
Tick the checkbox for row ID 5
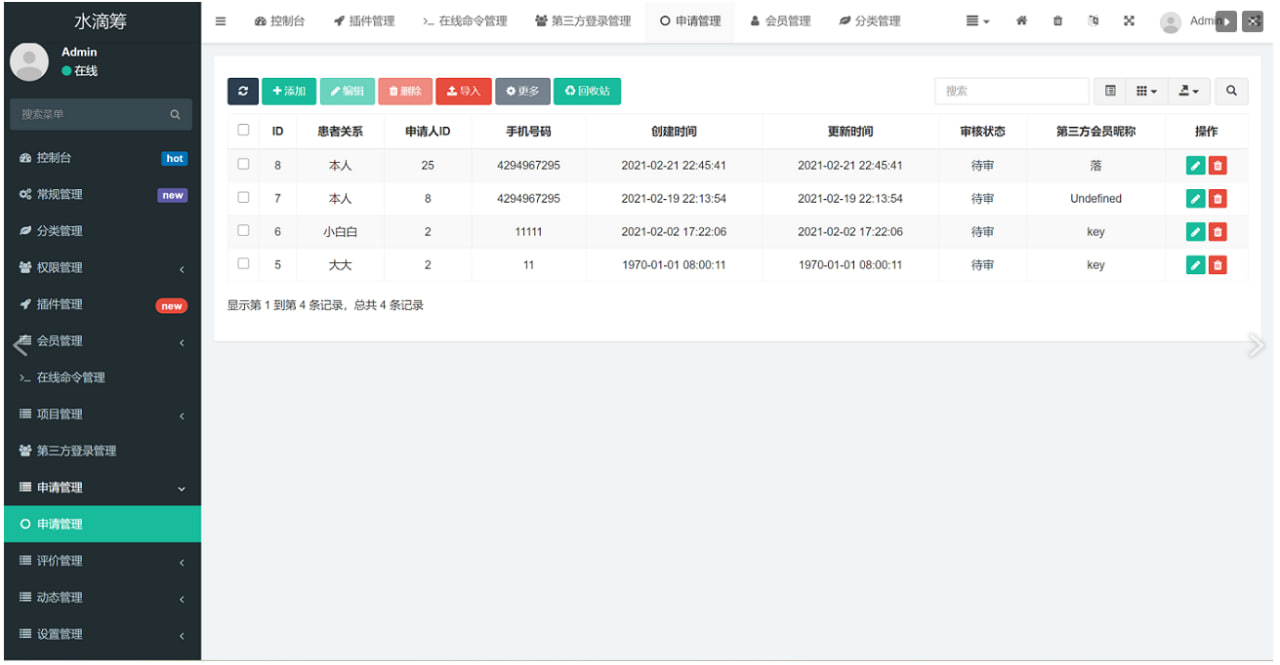(x=243, y=264)
